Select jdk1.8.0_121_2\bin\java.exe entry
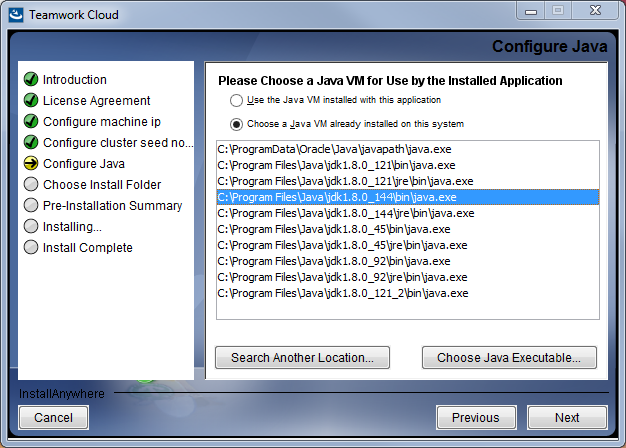The height and width of the screenshot is (448, 626). (x=408, y=293)
